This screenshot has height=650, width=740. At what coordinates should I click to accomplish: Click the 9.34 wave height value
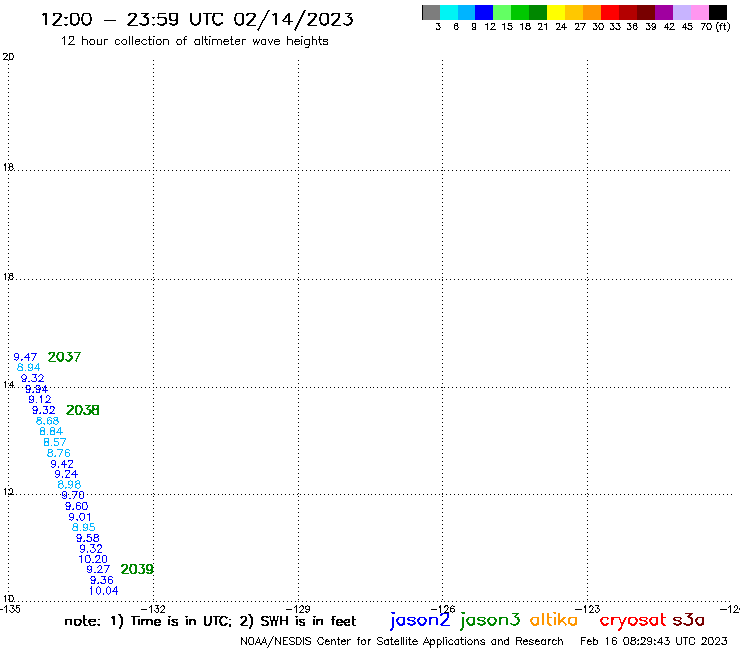tap(36, 389)
